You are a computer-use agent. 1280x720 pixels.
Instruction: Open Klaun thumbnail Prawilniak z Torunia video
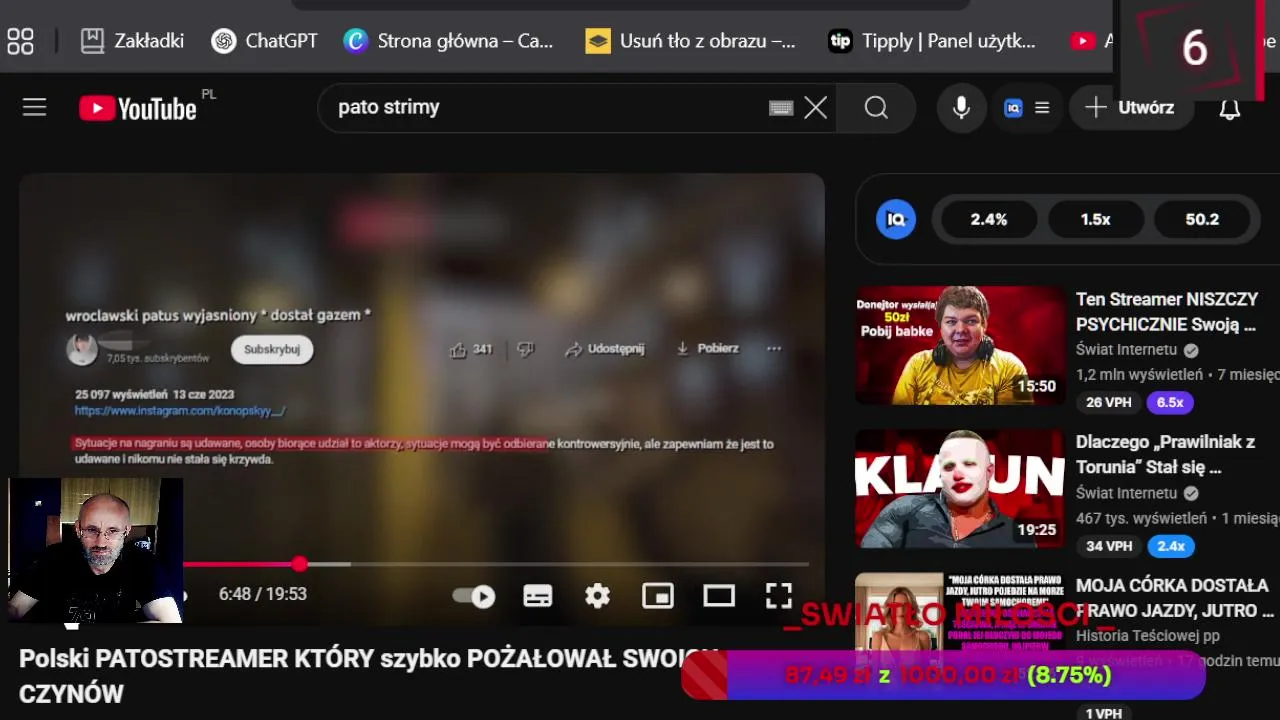tap(960, 489)
